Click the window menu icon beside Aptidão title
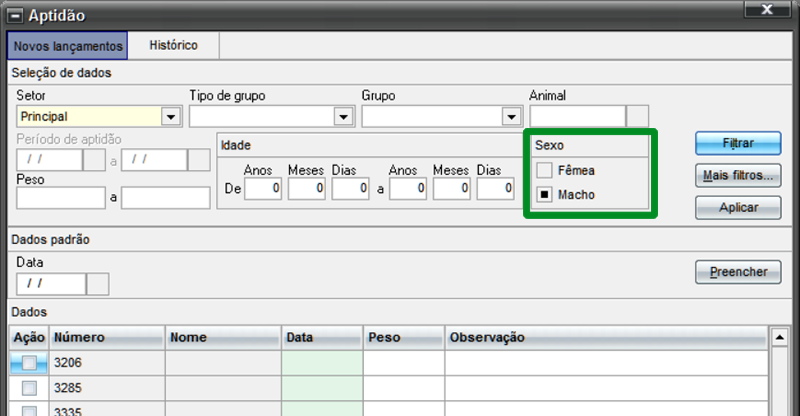This screenshot has width=800, height=416. 15,16
